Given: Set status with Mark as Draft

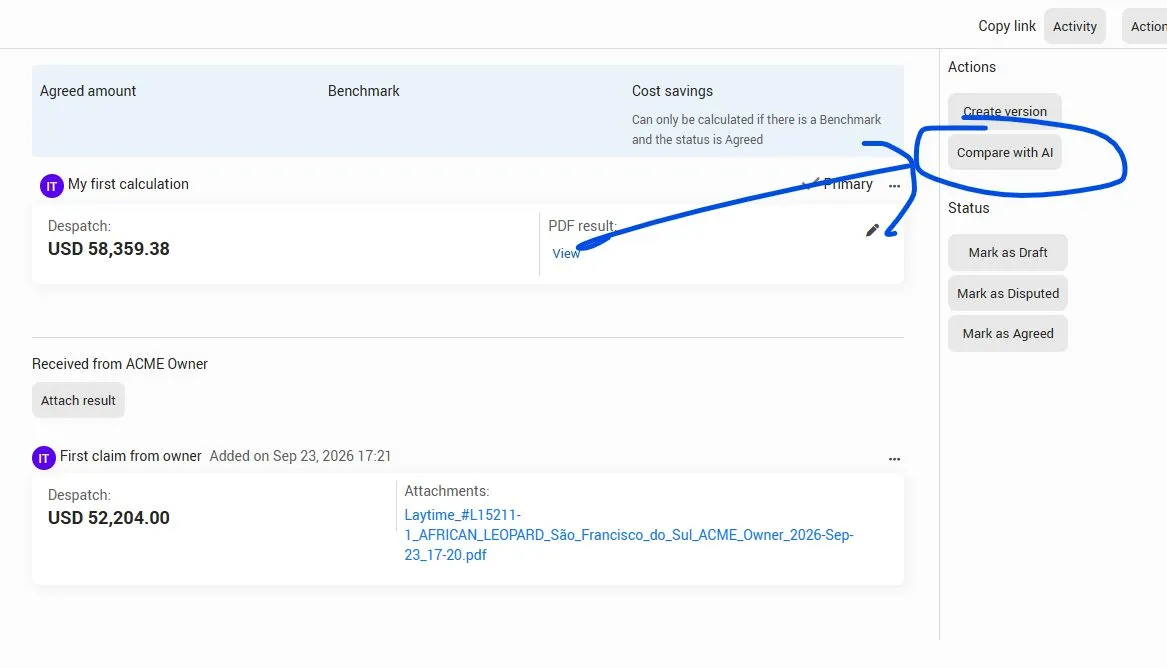Looking at the screenshot, I should (1008, 252).
